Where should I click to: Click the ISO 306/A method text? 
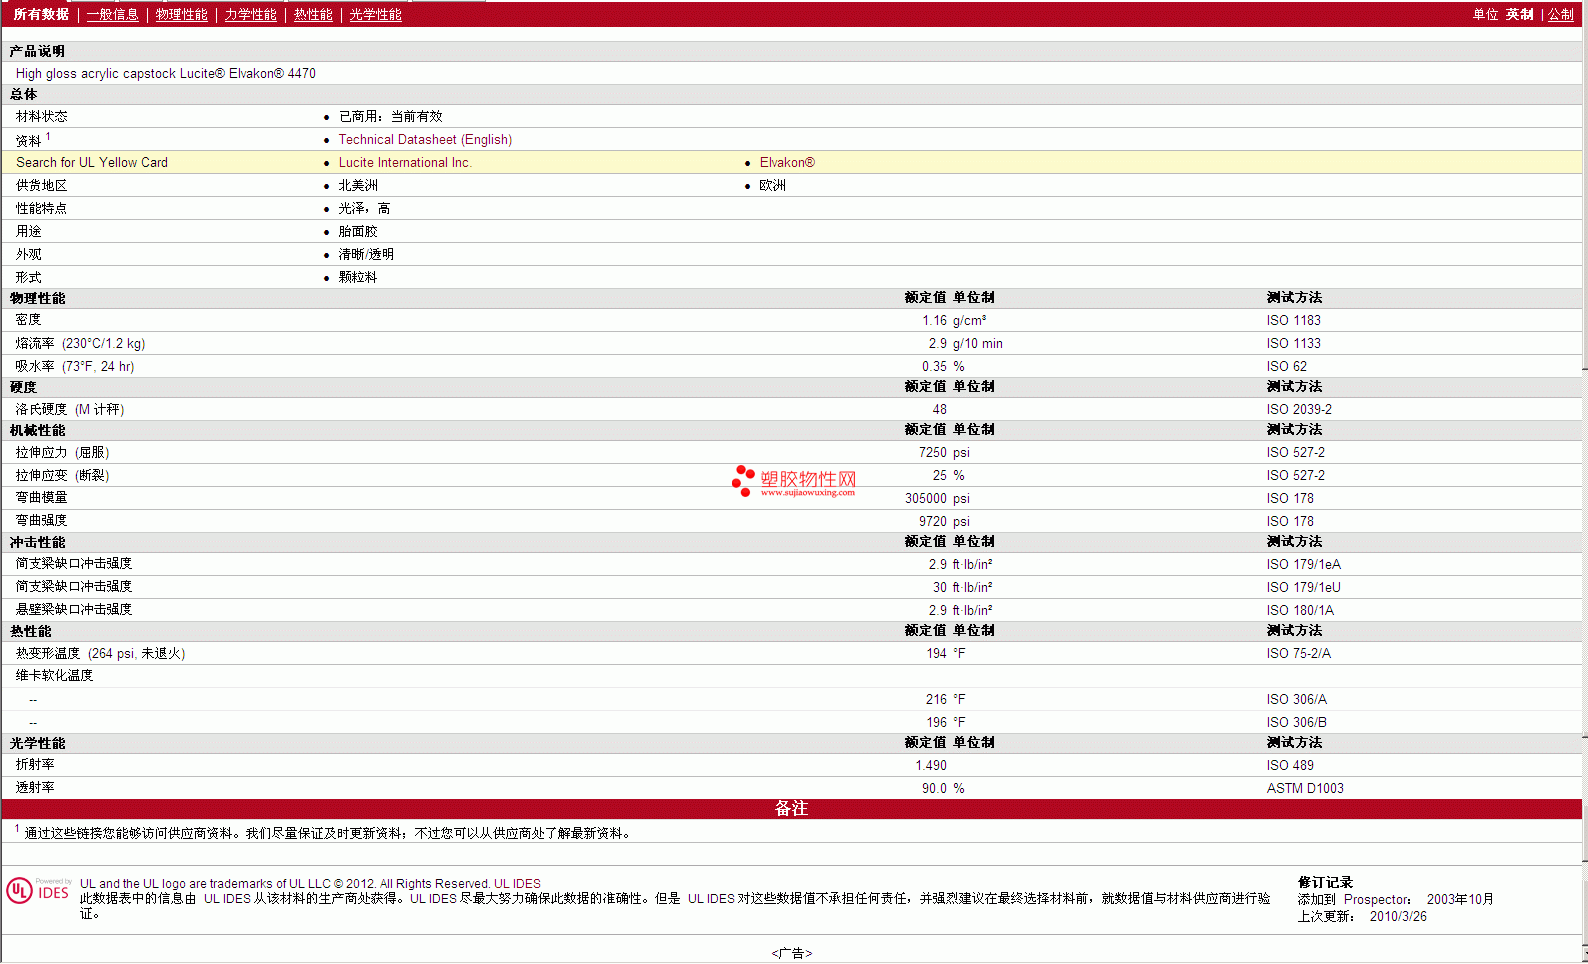coord(1296,700)
